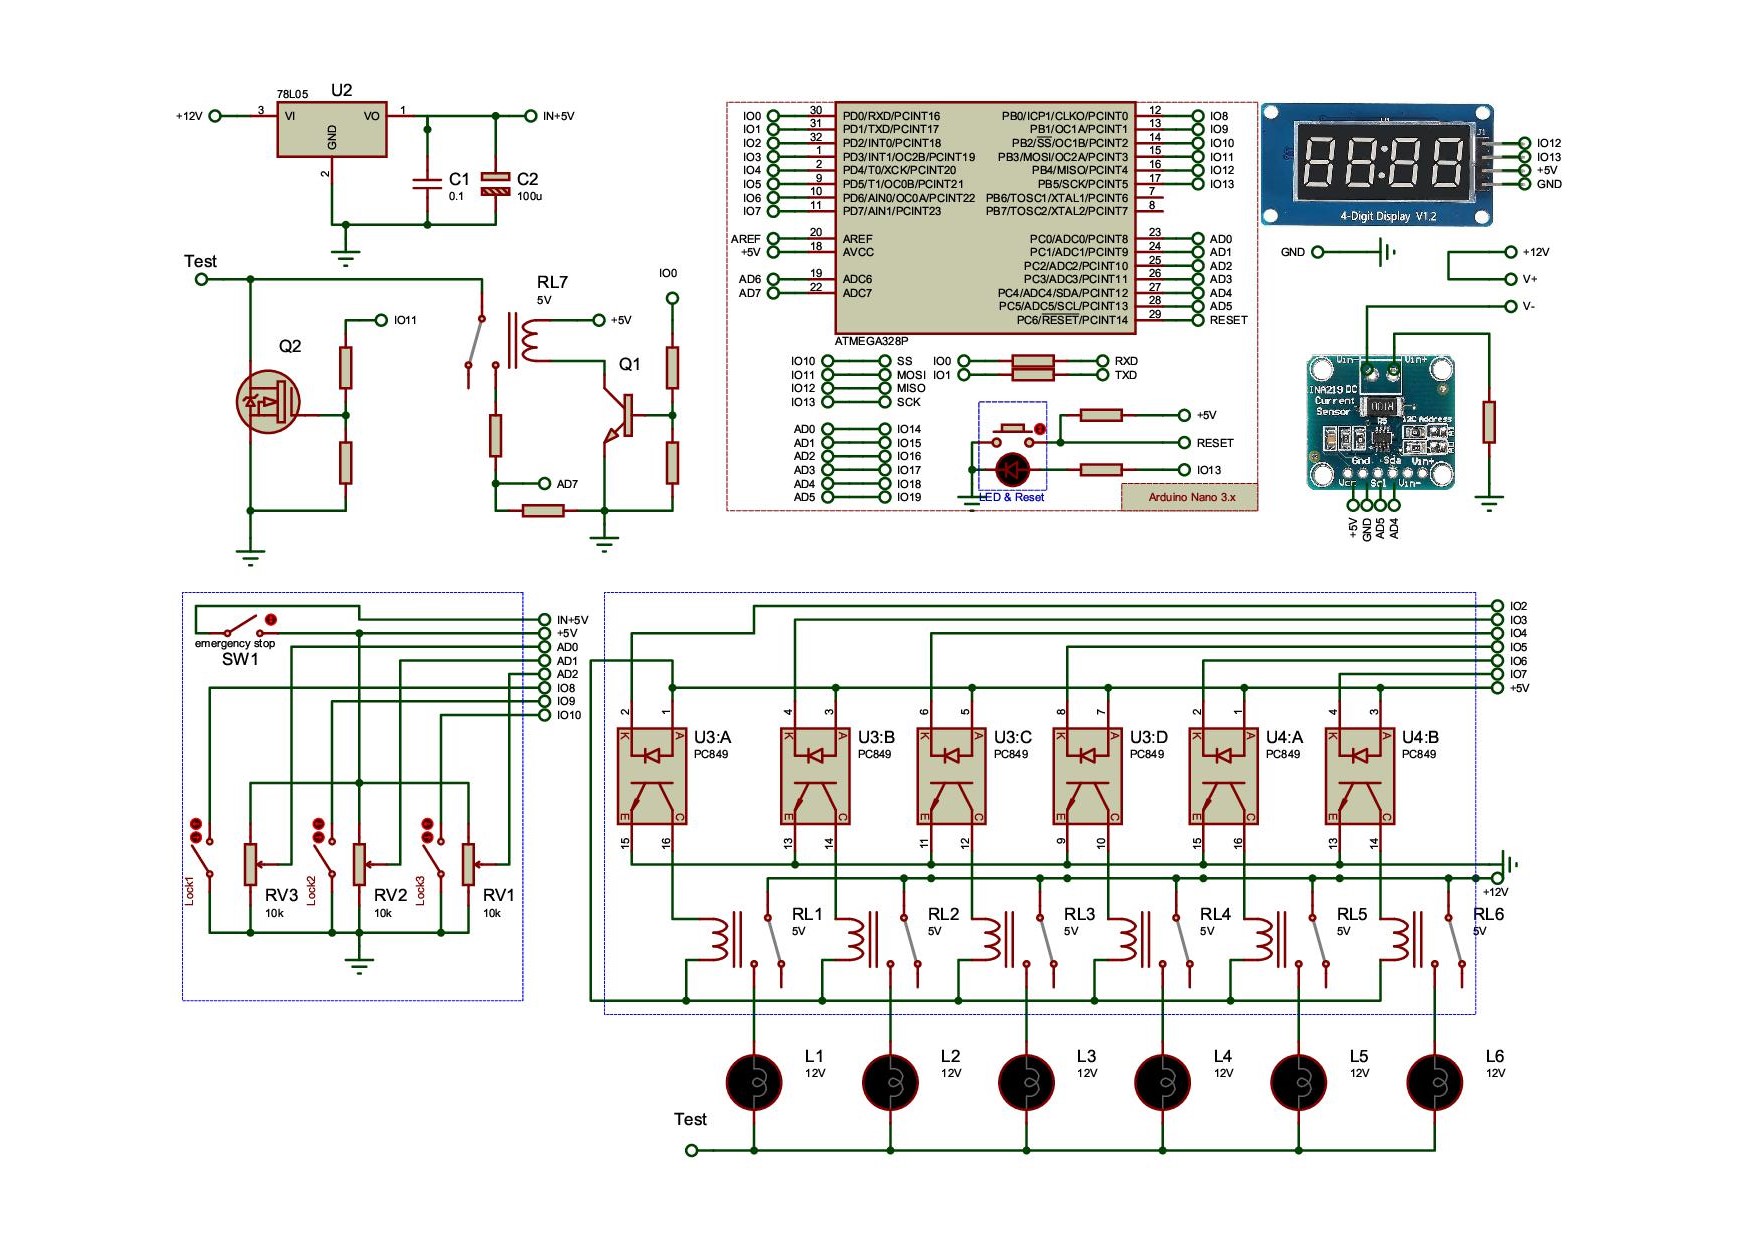Select the RV2 potentiometer
The height and width of the screenshot is (1240, 1754).
(360, 864)
